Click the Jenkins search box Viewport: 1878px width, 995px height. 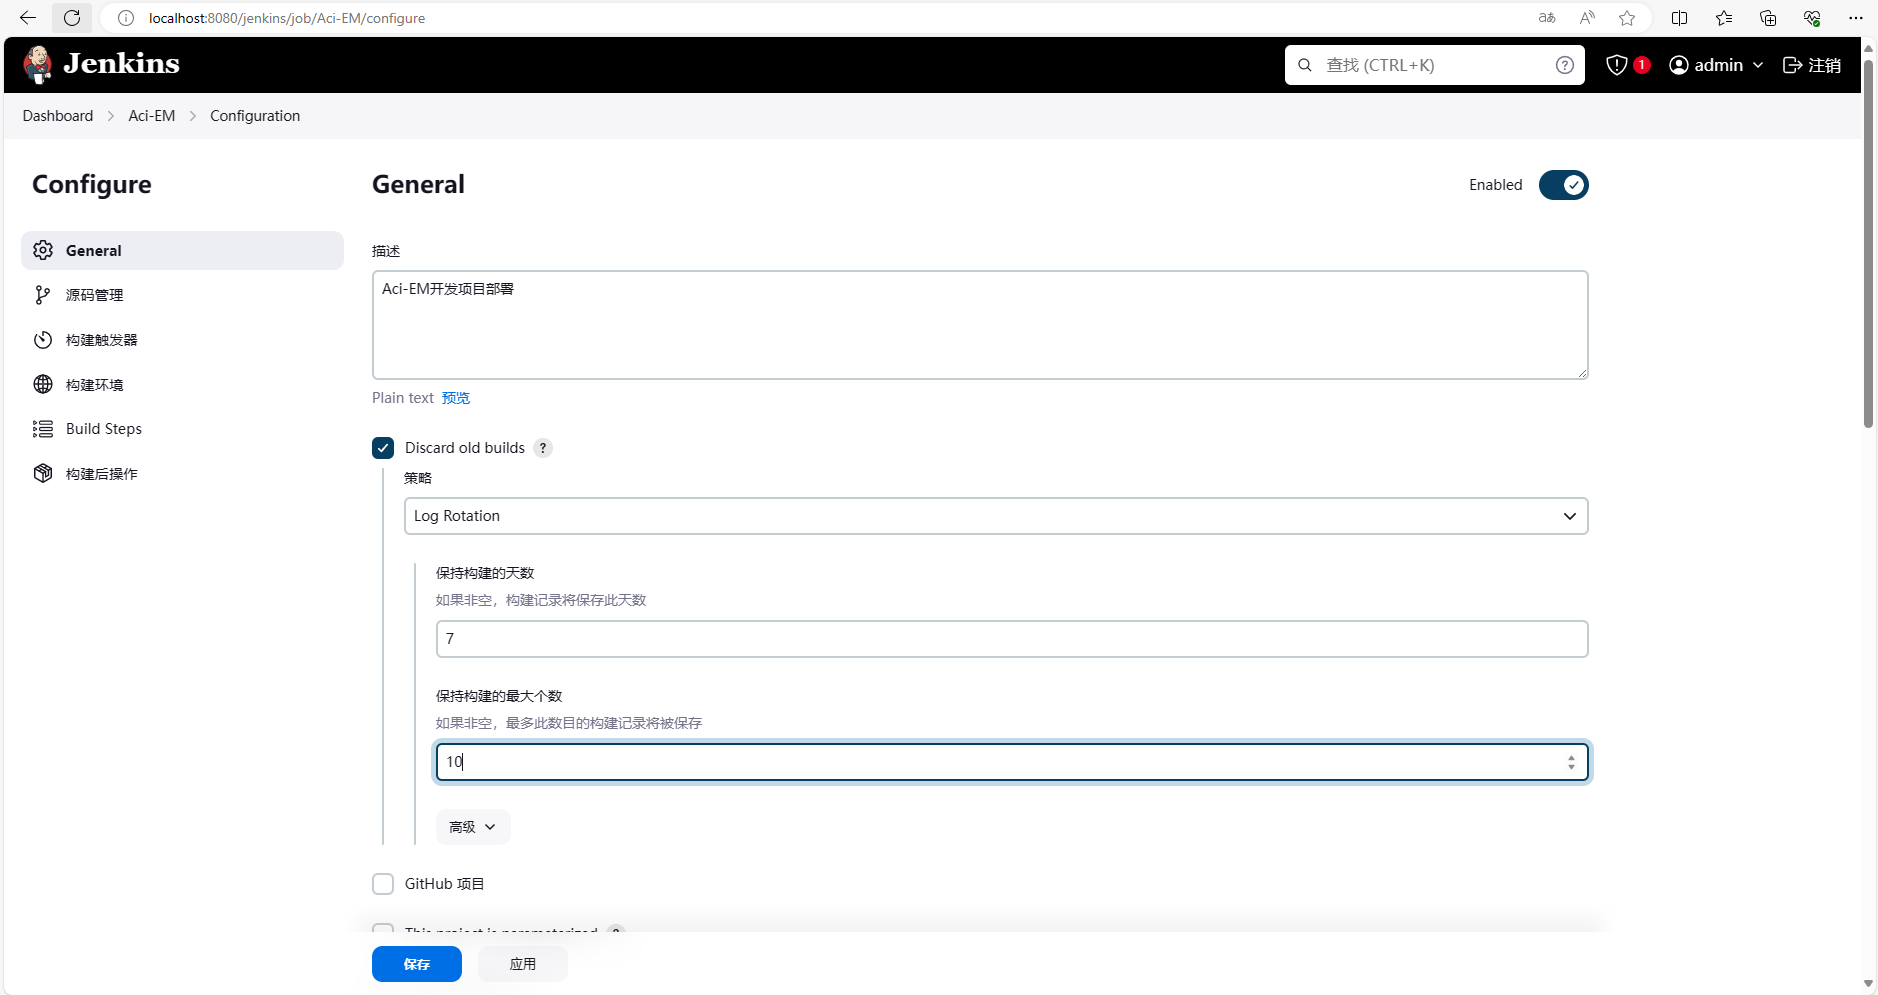tap(1435, 65)
